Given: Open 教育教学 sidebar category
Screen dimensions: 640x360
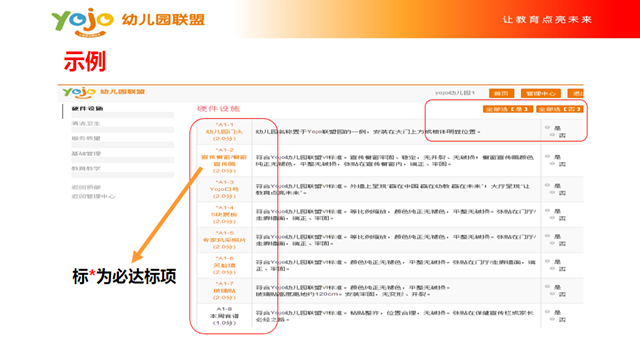Looking at the screenshot, I should click(x=86, y=168).
